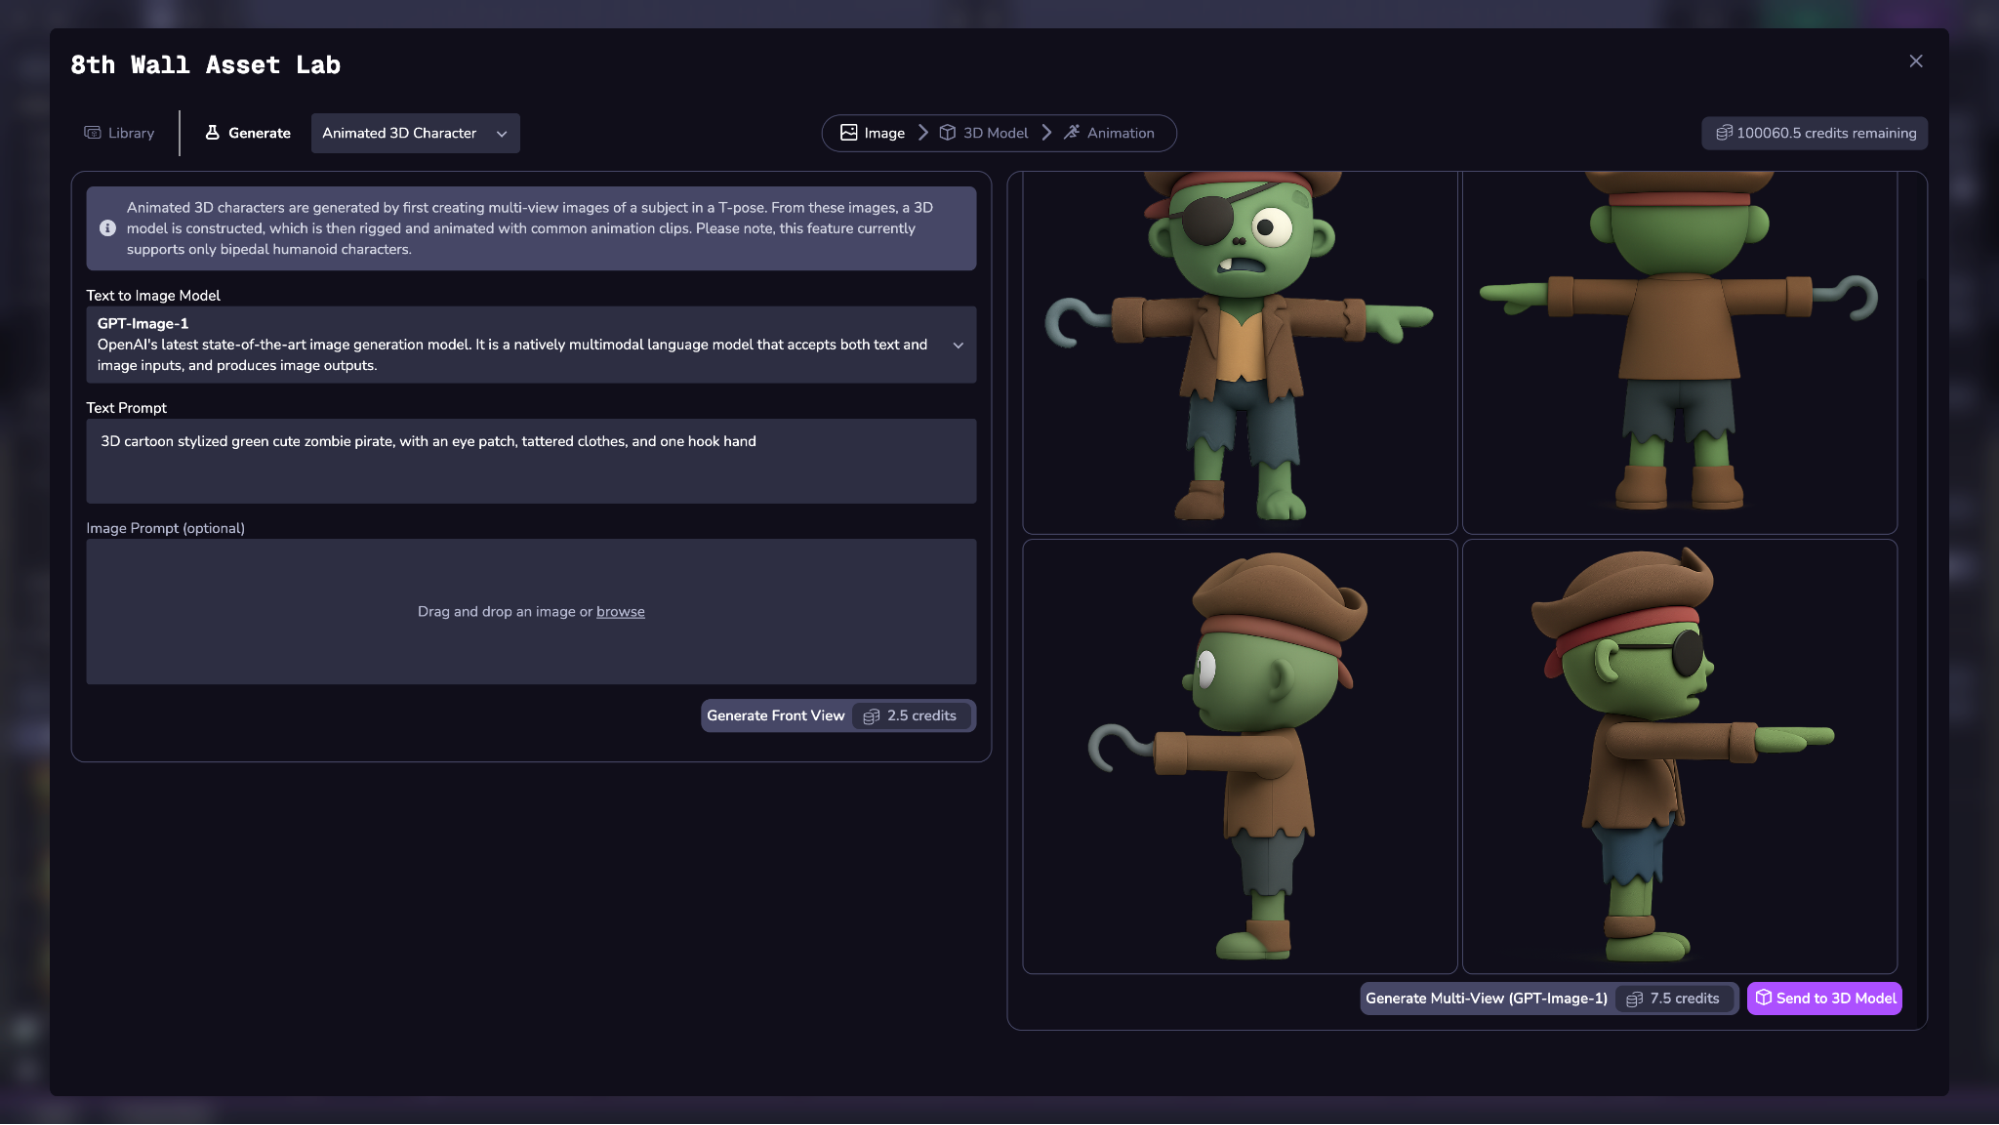Click the credits remaining coin icon
1999x1125 pixels.
(x=1724, y=133)
